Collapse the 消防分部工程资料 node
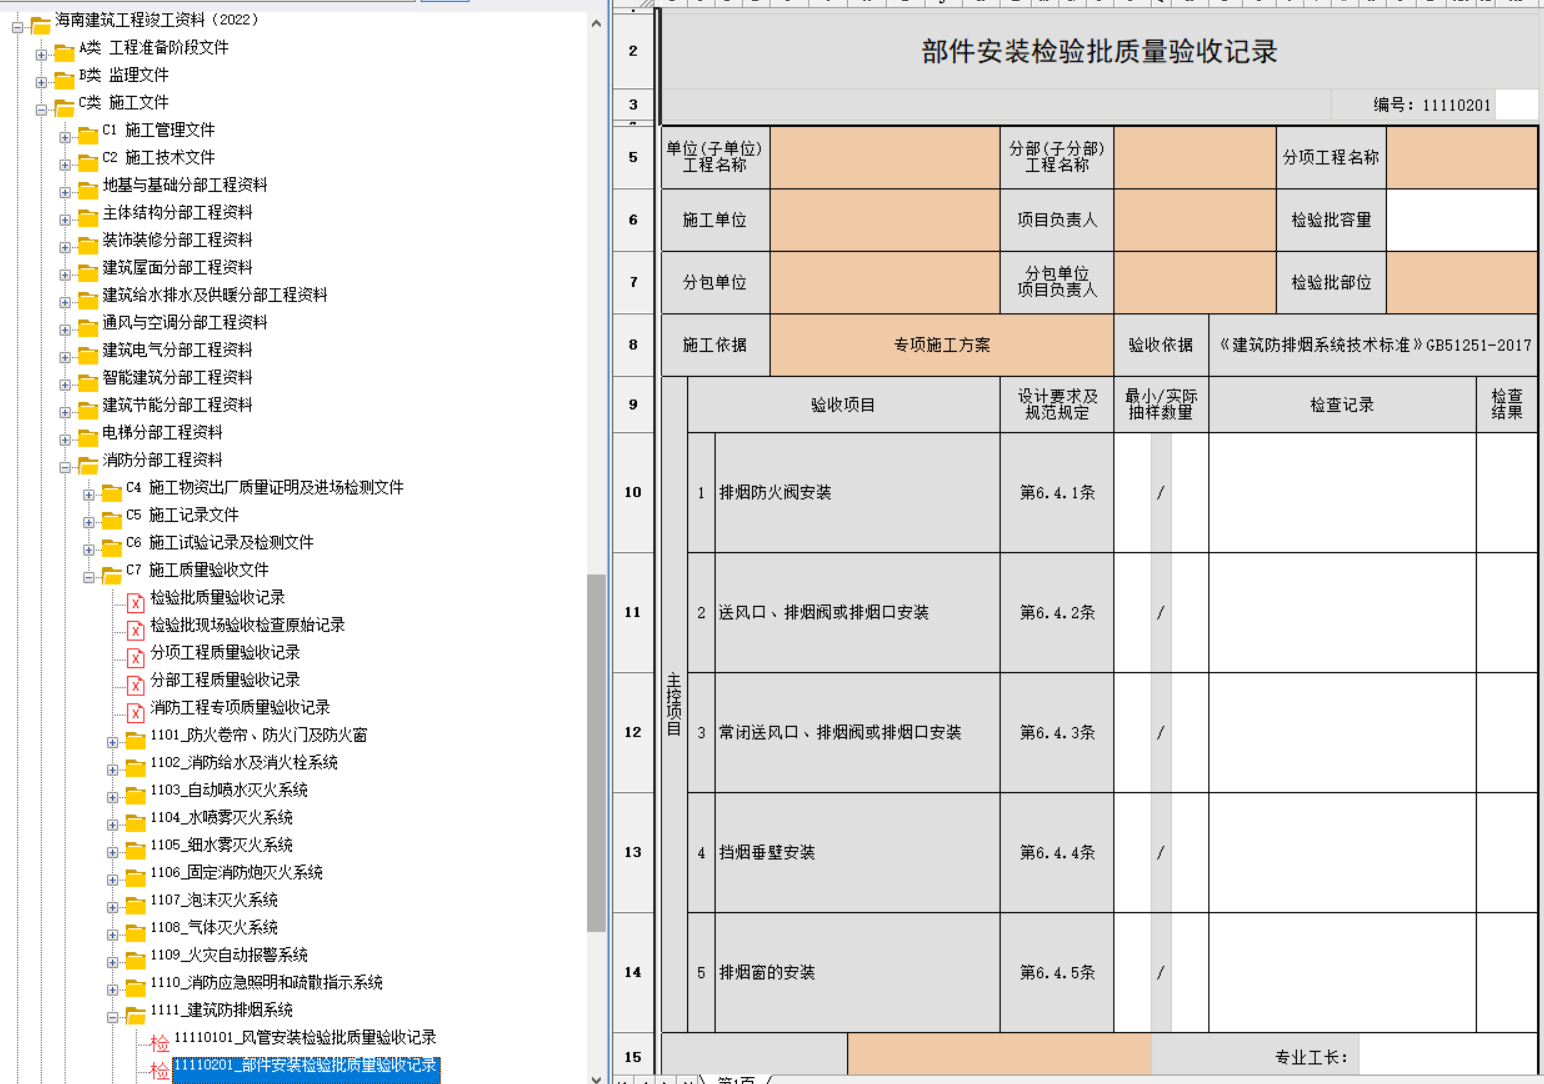 click(65, 467)
